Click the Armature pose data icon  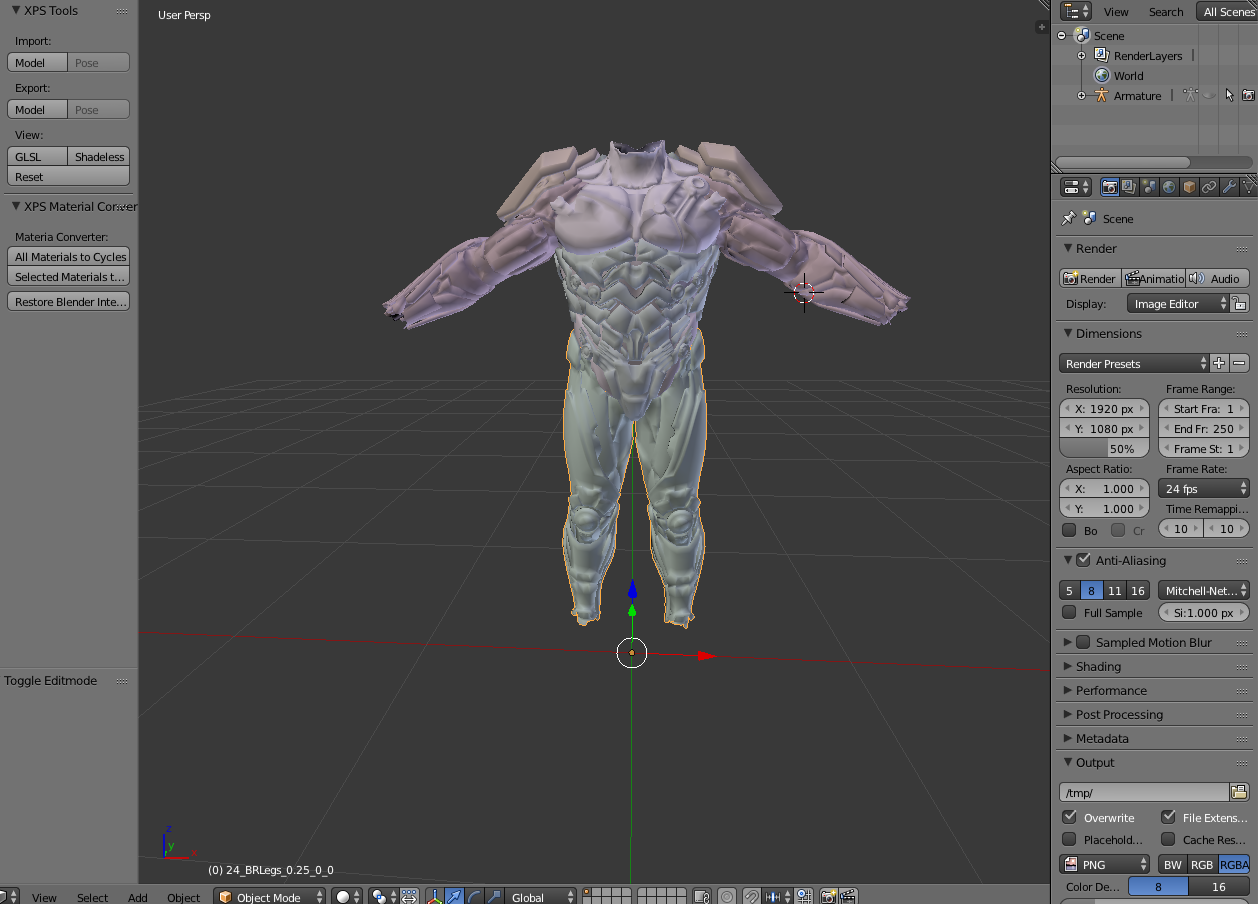(x=1190, y=95)
